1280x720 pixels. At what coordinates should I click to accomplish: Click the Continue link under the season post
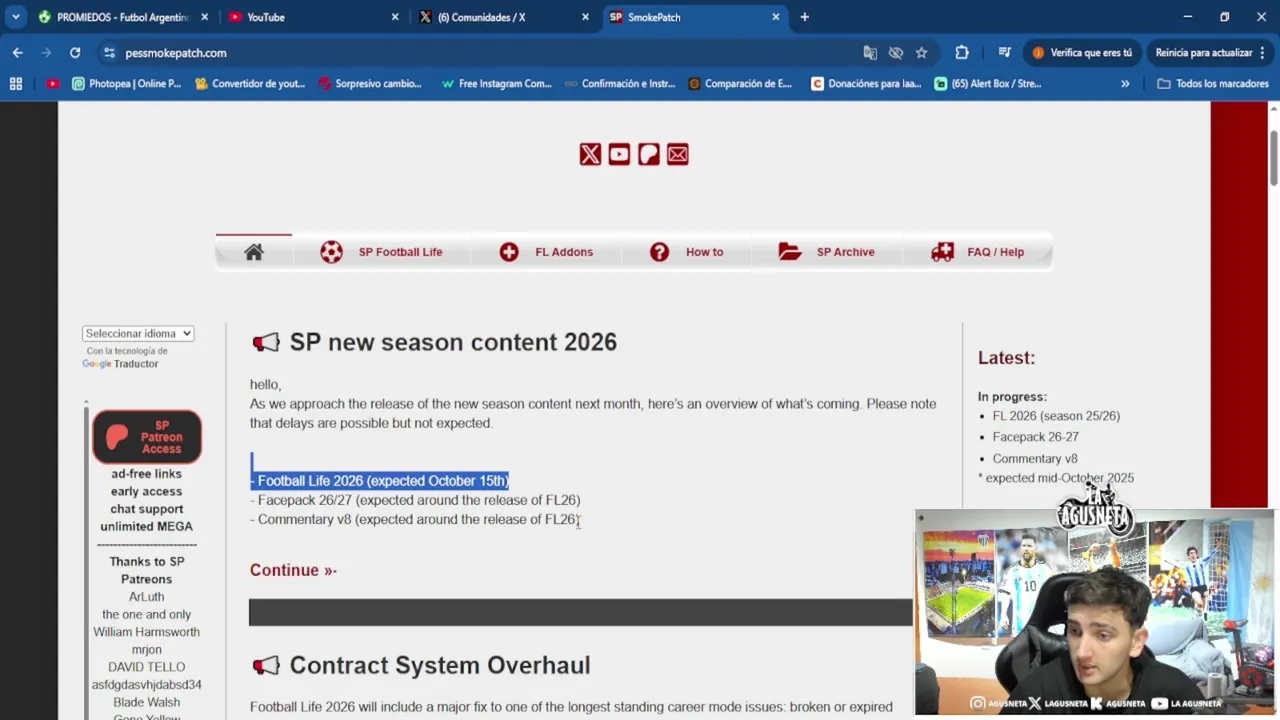293,570
